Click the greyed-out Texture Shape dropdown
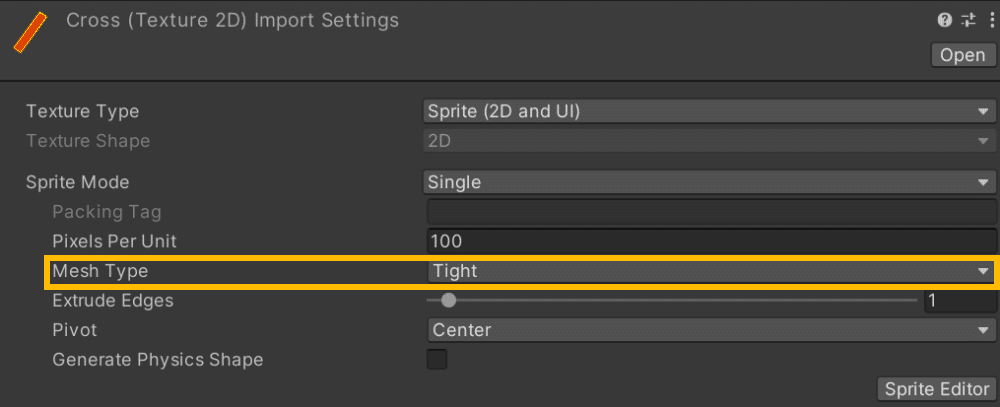1000x407 pixels. pos(709,141)
